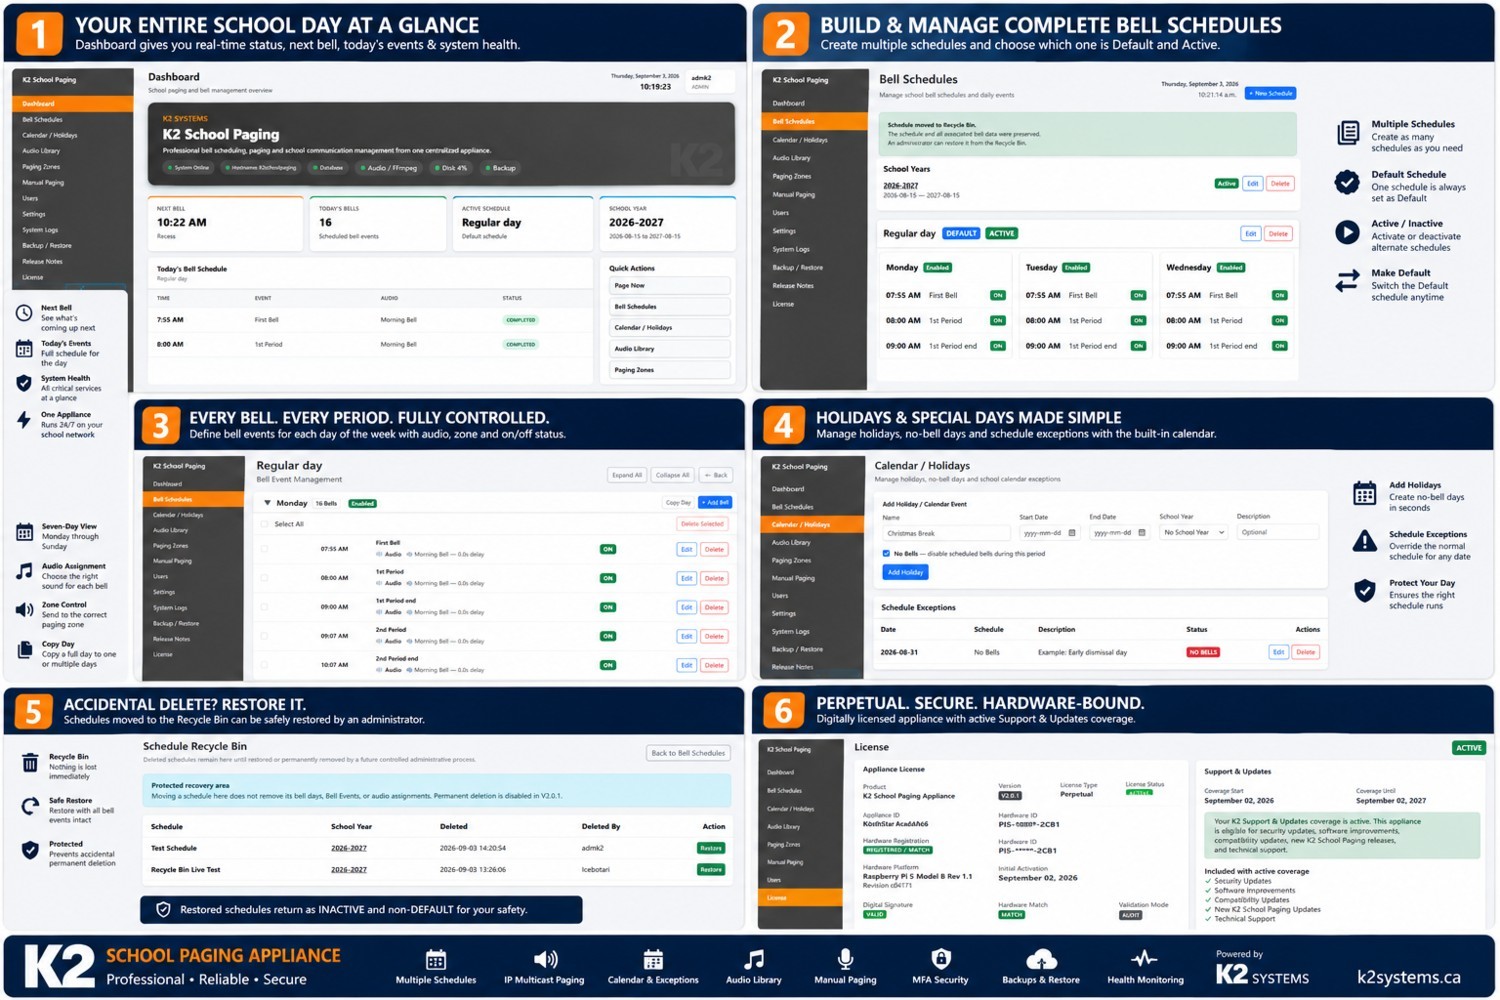Click the Next Bell clock icon
The height and width of the screenshot is (1000, 1500).
click(x=24, y=313)
